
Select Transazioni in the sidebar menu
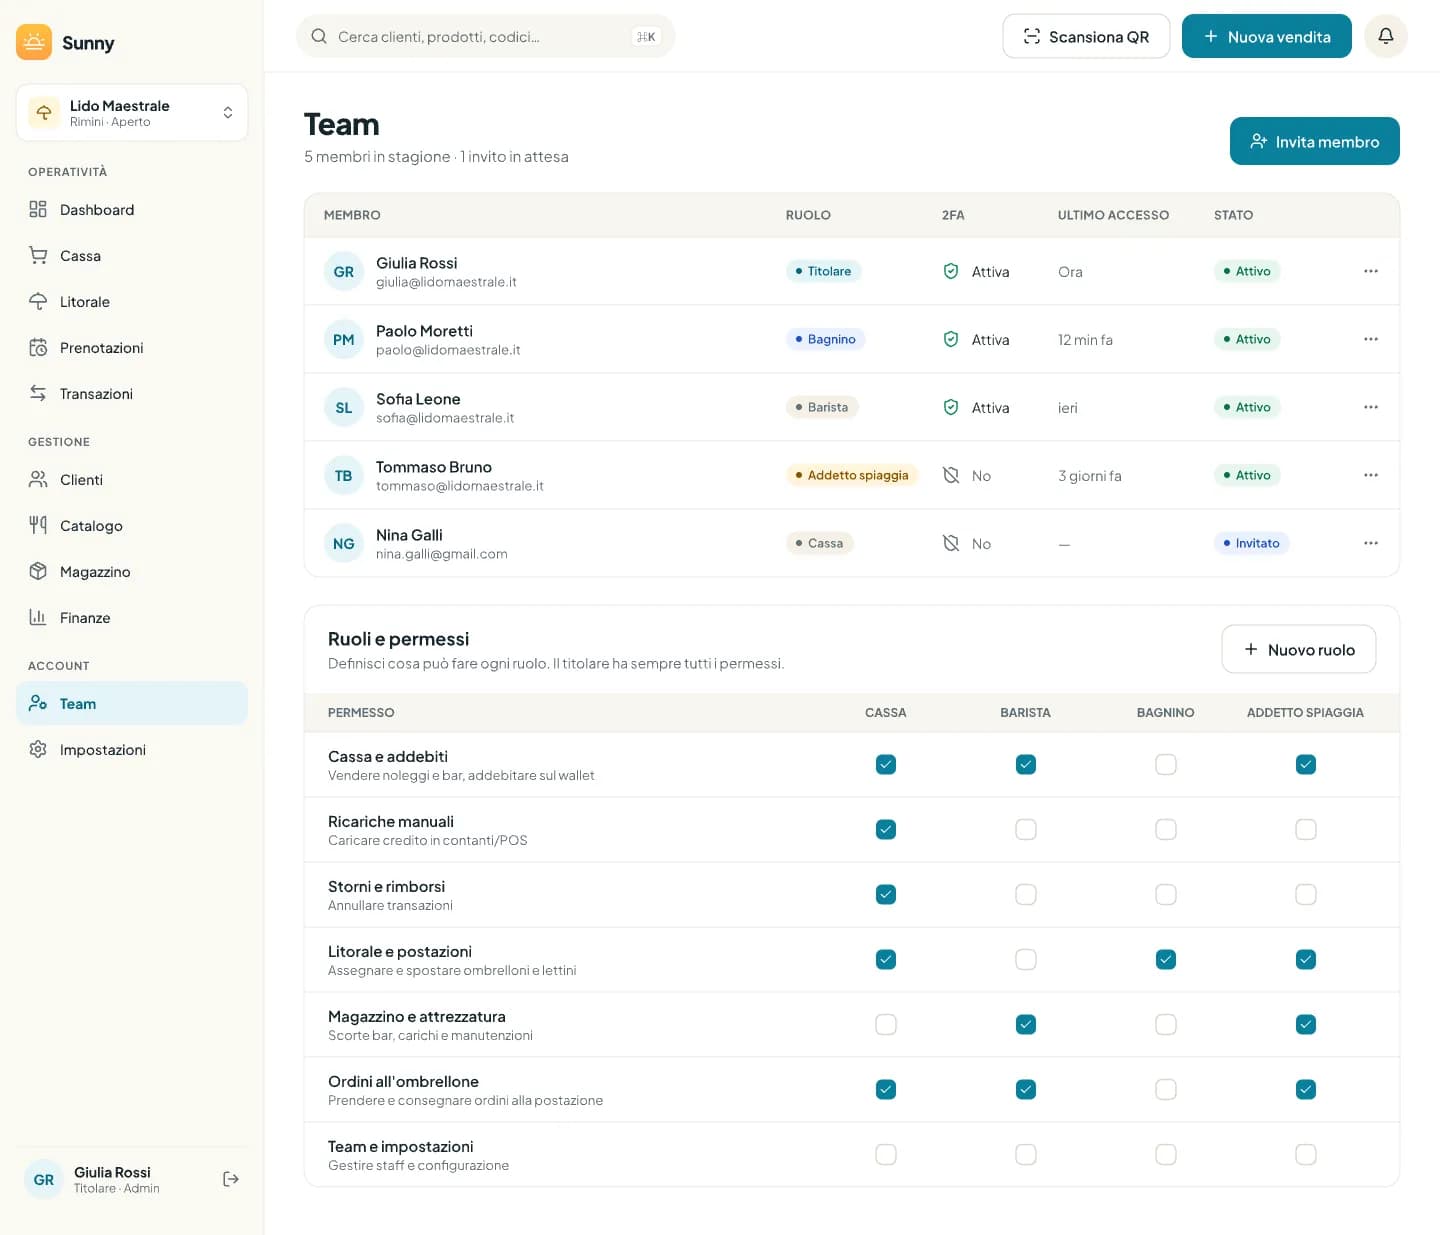tap(132, 394)
